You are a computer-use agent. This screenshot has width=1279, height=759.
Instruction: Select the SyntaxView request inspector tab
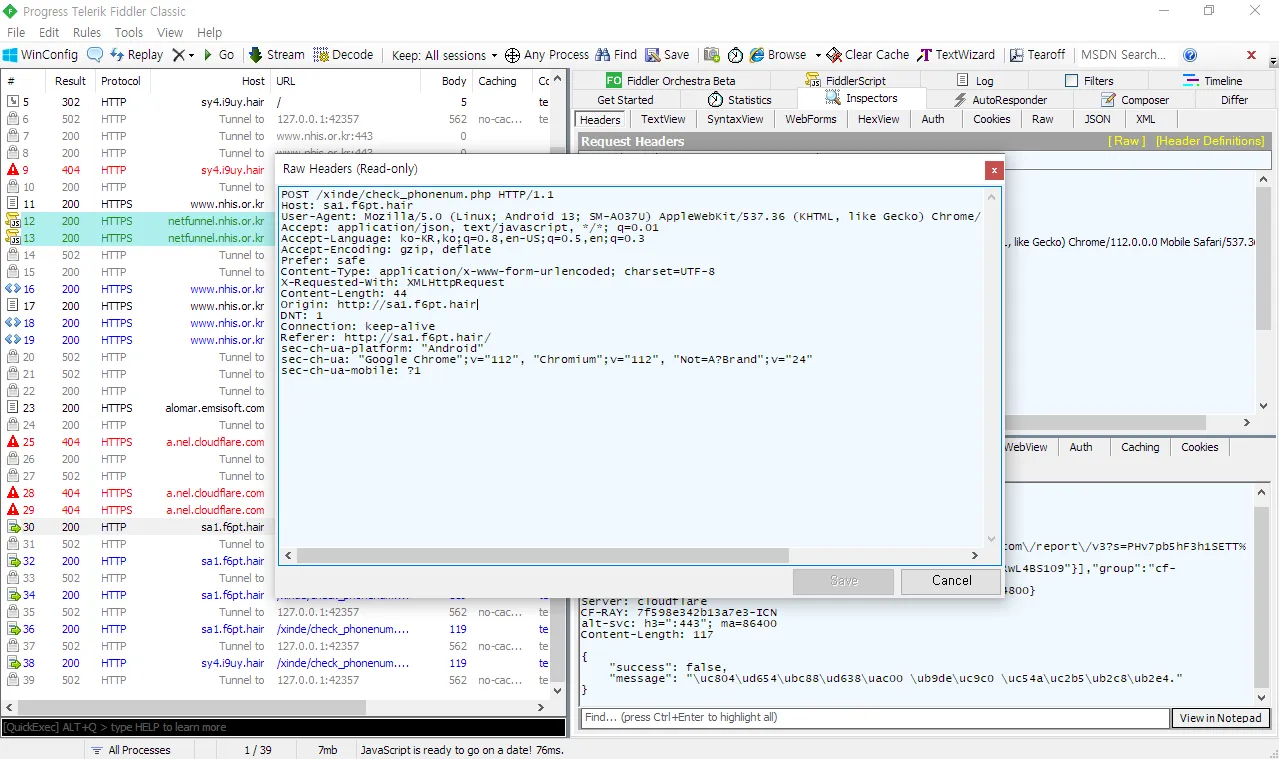pyautogui.click(x=735, y=119)
